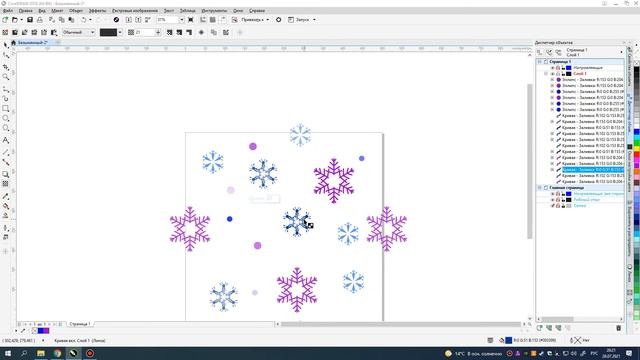Open the Файл menu
Screen dimensions: 640x360
(x=8, y=11)
